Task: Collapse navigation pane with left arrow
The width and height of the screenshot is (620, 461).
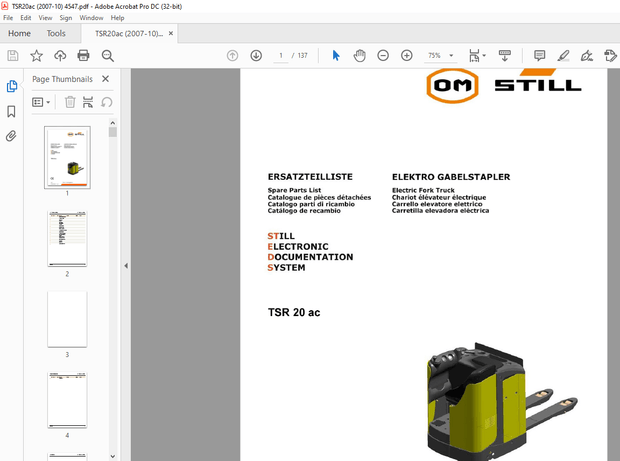Action: tap(126, 266)
